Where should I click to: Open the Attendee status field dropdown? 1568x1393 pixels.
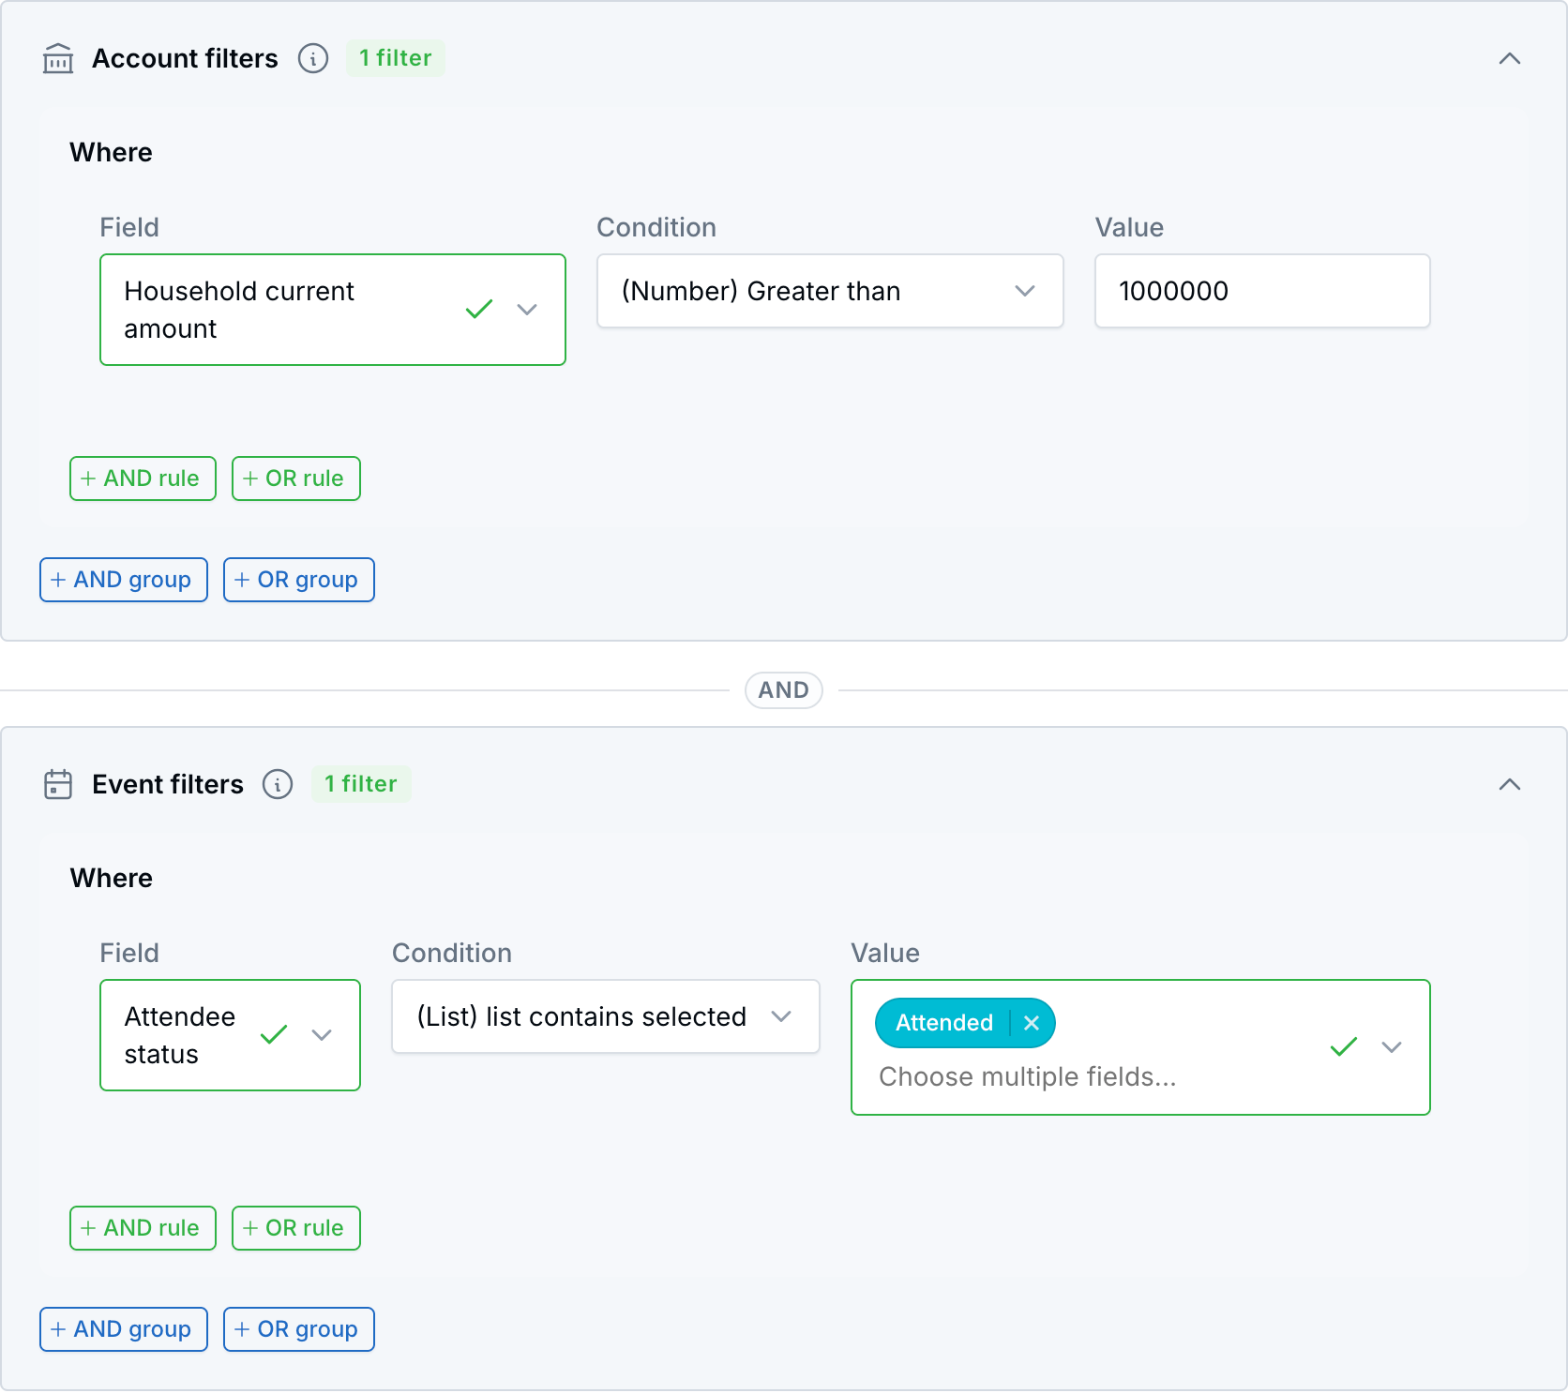coord(230,1036)
